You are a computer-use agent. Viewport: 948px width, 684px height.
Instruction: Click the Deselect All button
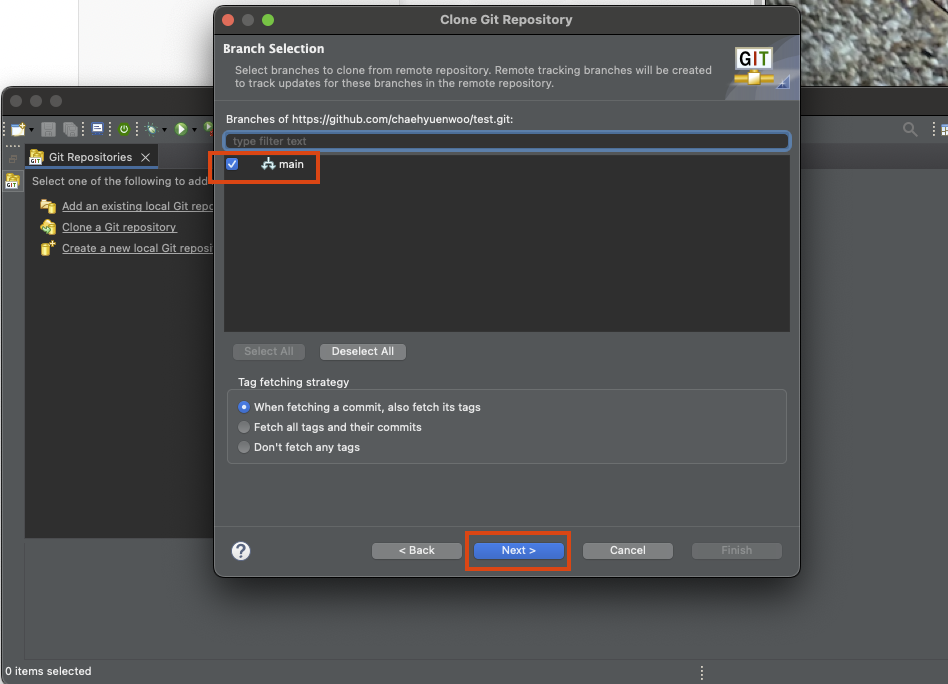click(x=363, y=351)
